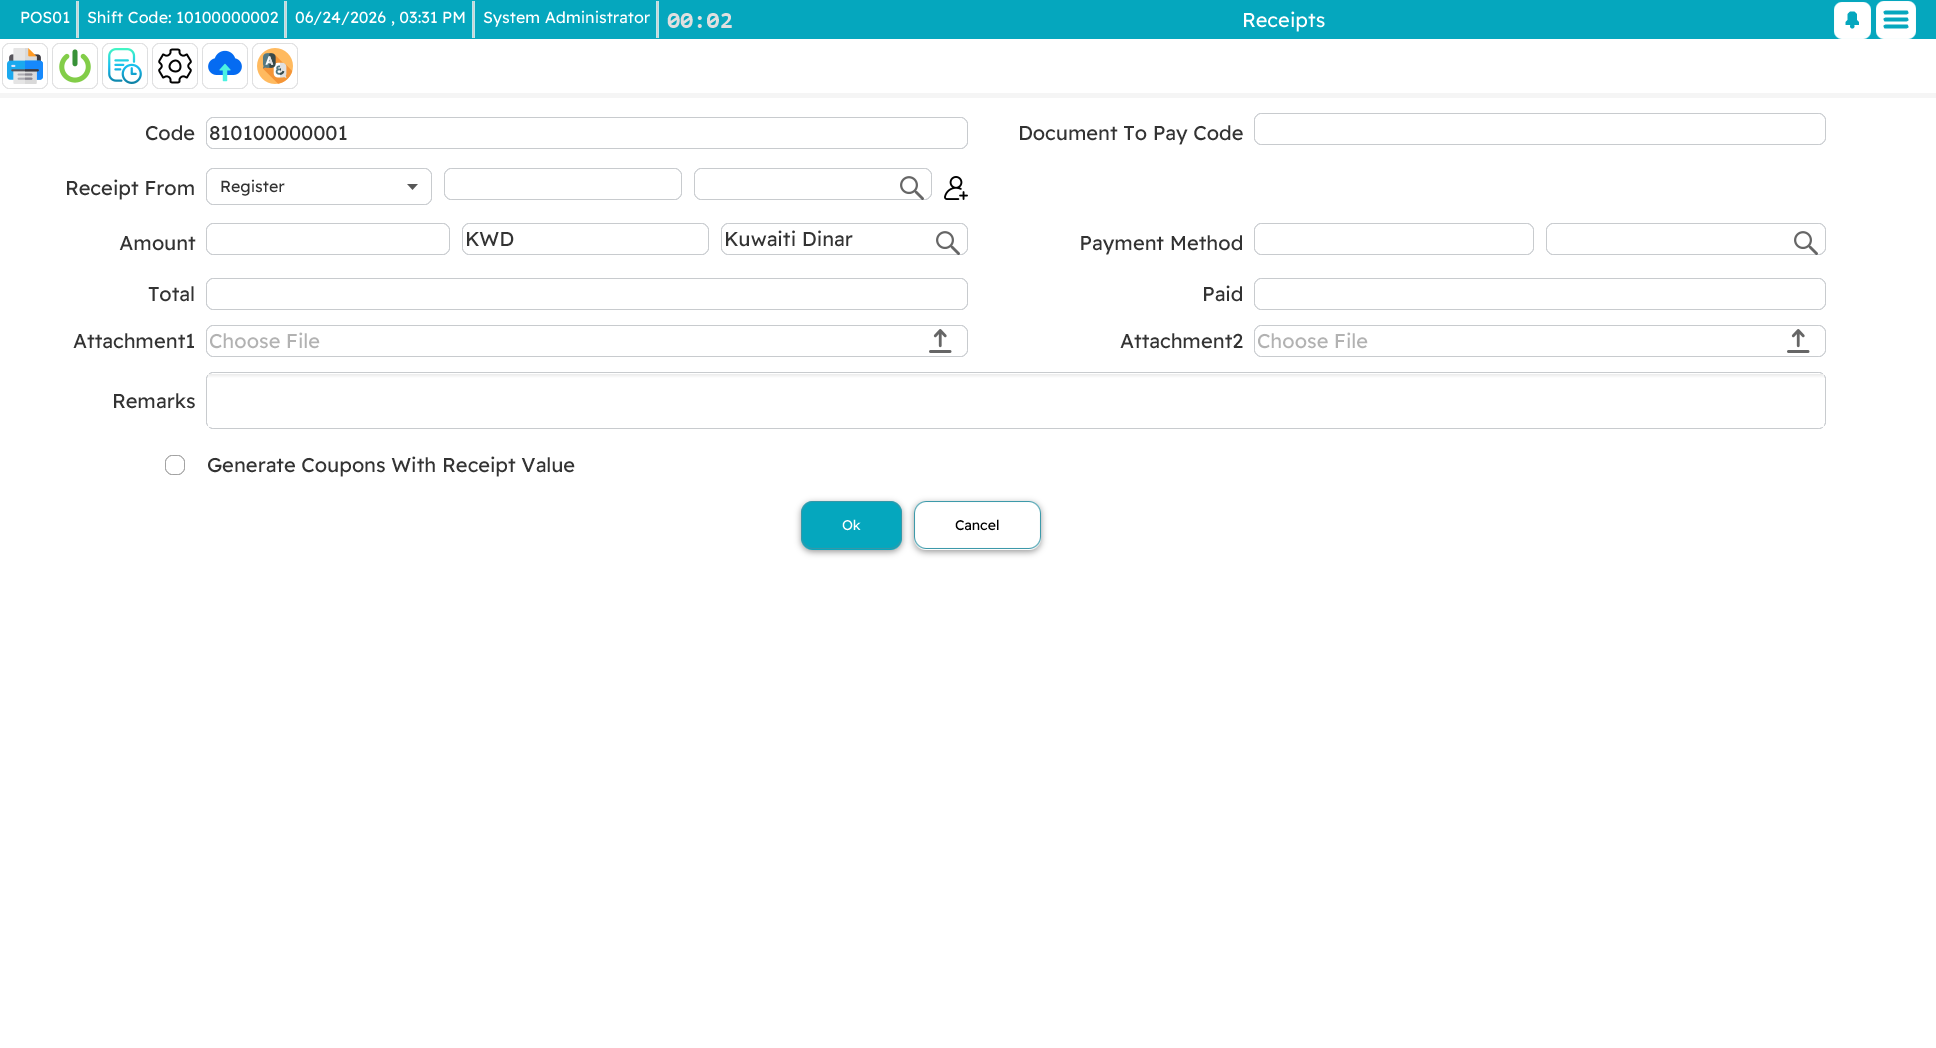
Task: Upload file for Attachment1 arrow icon
Action: [940, 341]
